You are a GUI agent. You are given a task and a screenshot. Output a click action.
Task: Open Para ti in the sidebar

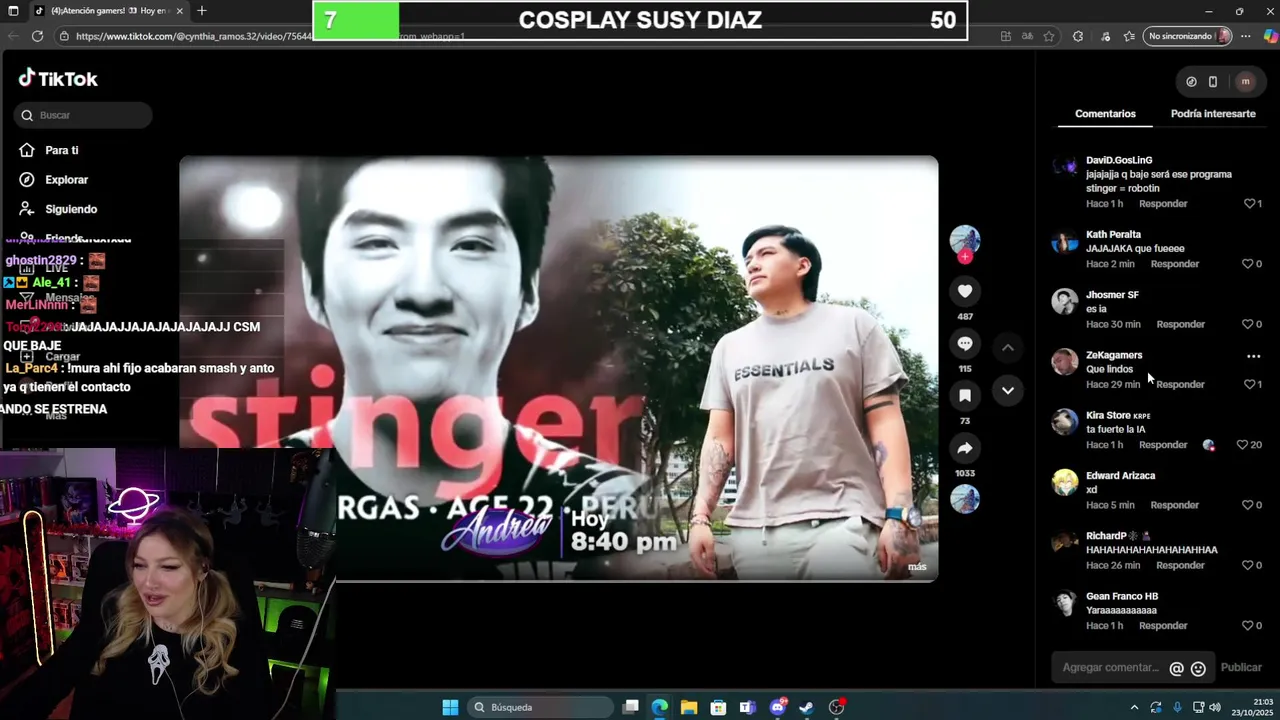(62, 150)
